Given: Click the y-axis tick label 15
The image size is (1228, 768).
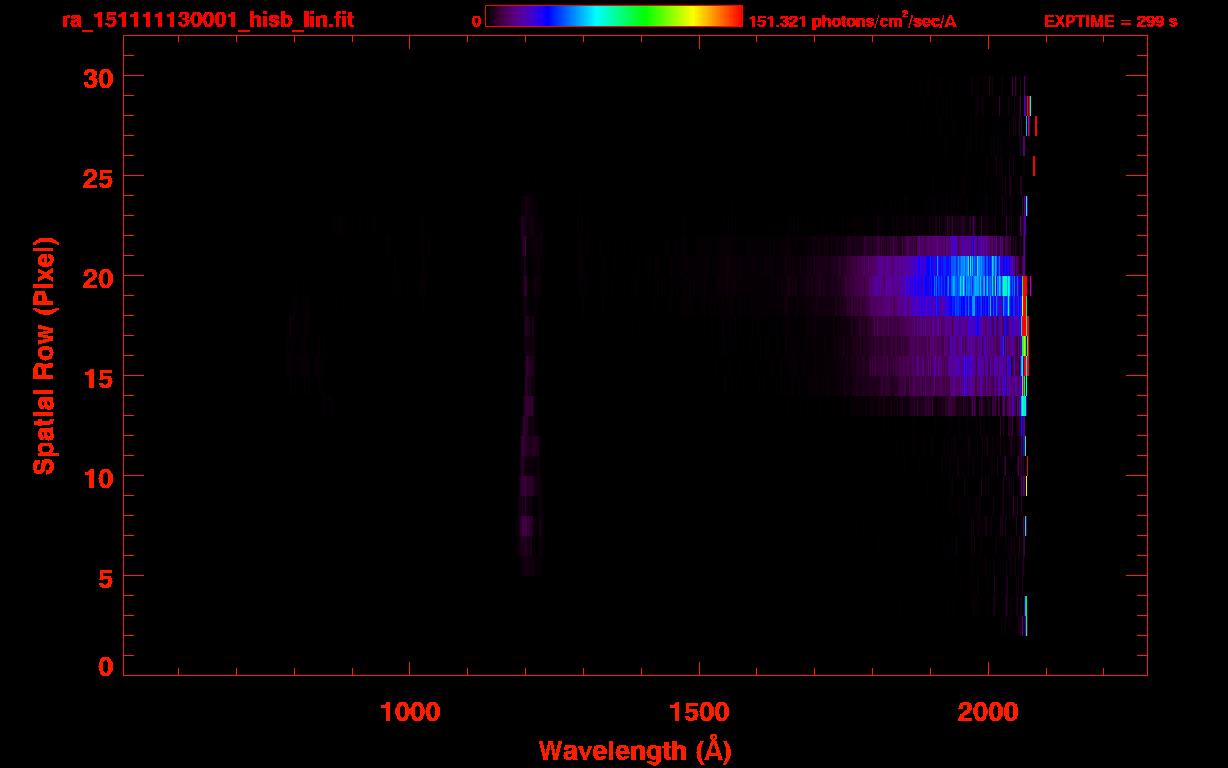Looking at the screenshot, I should 99,377.
